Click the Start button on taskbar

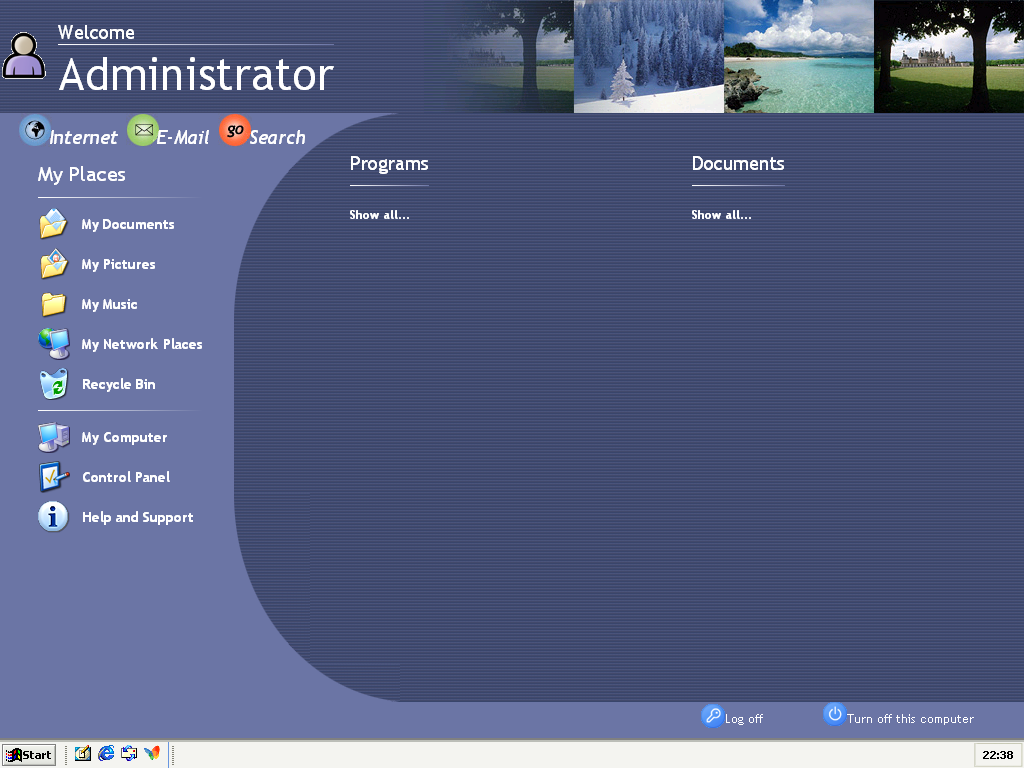(29, 755)
